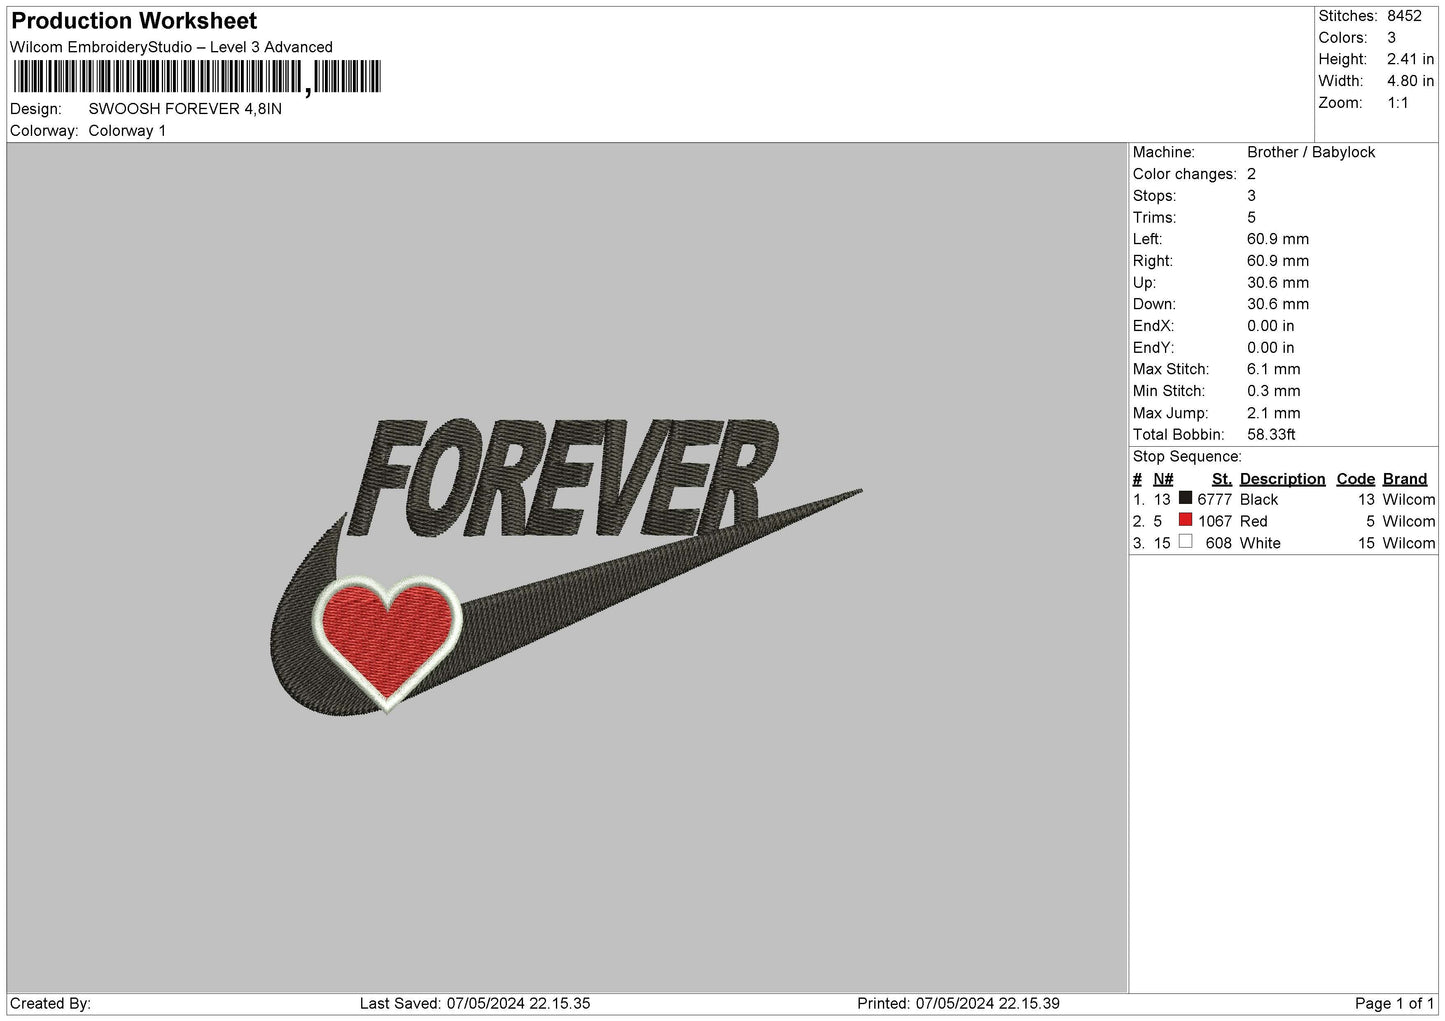Viewport: 1445px width, 1021px height.
Task: Click the 'Brand' column header
Action: point(1405,479)
